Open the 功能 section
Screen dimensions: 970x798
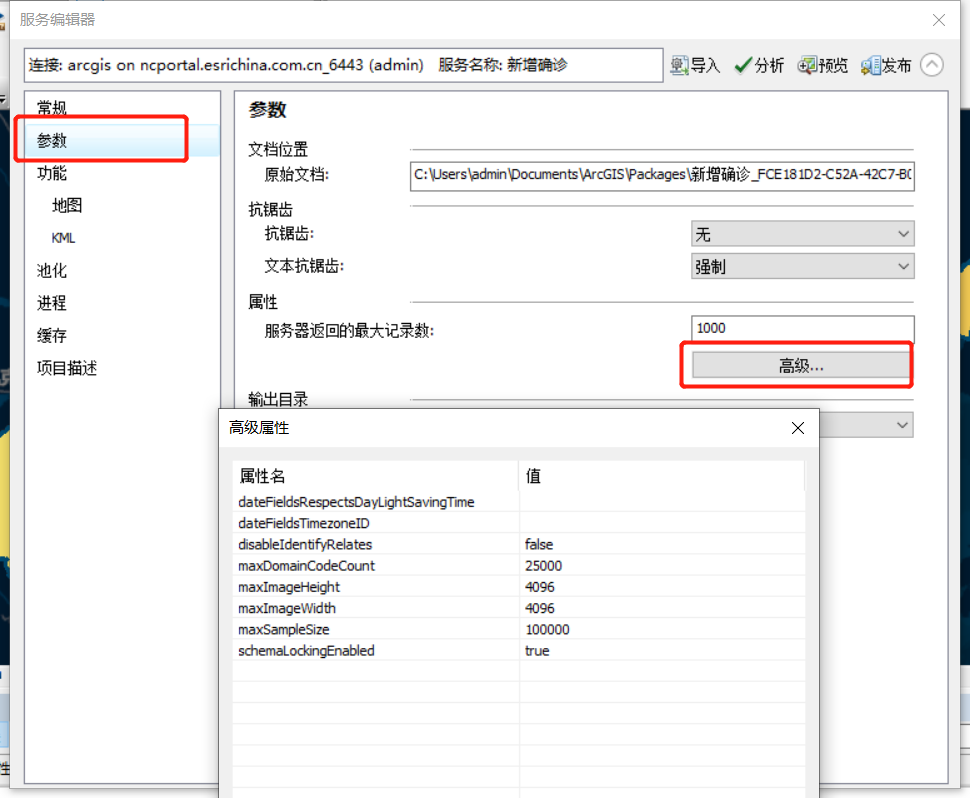click(52, 173)
